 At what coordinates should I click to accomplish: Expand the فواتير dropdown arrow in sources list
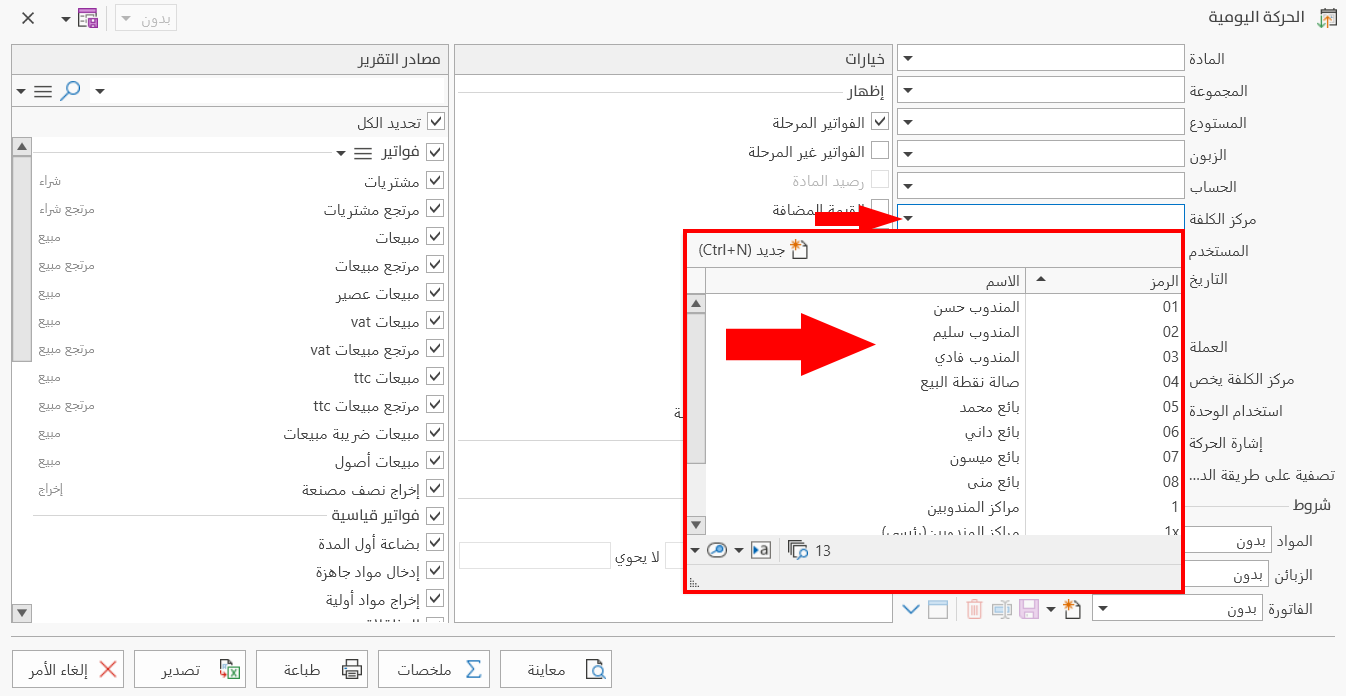coord(340,152)
